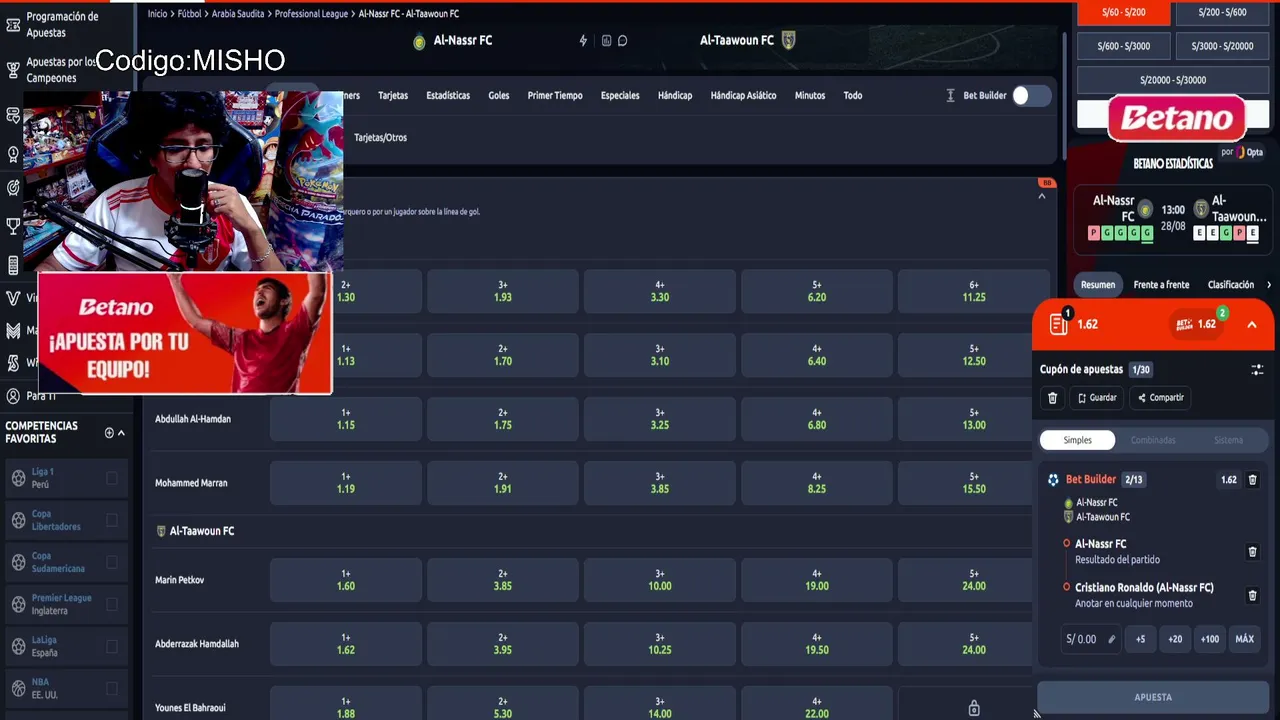The image size is (1280, 720).
Task: Go to Professional League breadcrumb link
Action: 311,14
